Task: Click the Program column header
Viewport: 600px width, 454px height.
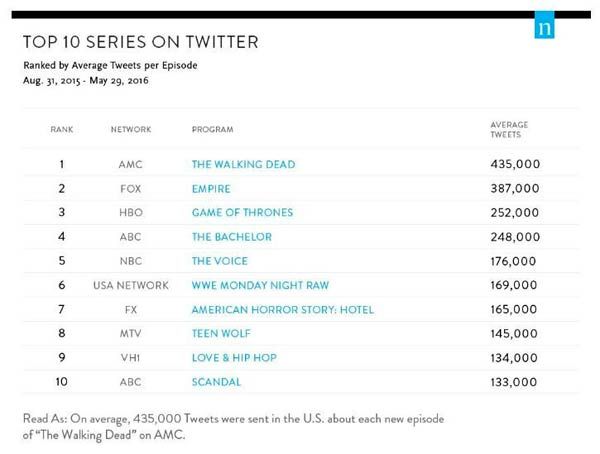Action: point(212,131)
